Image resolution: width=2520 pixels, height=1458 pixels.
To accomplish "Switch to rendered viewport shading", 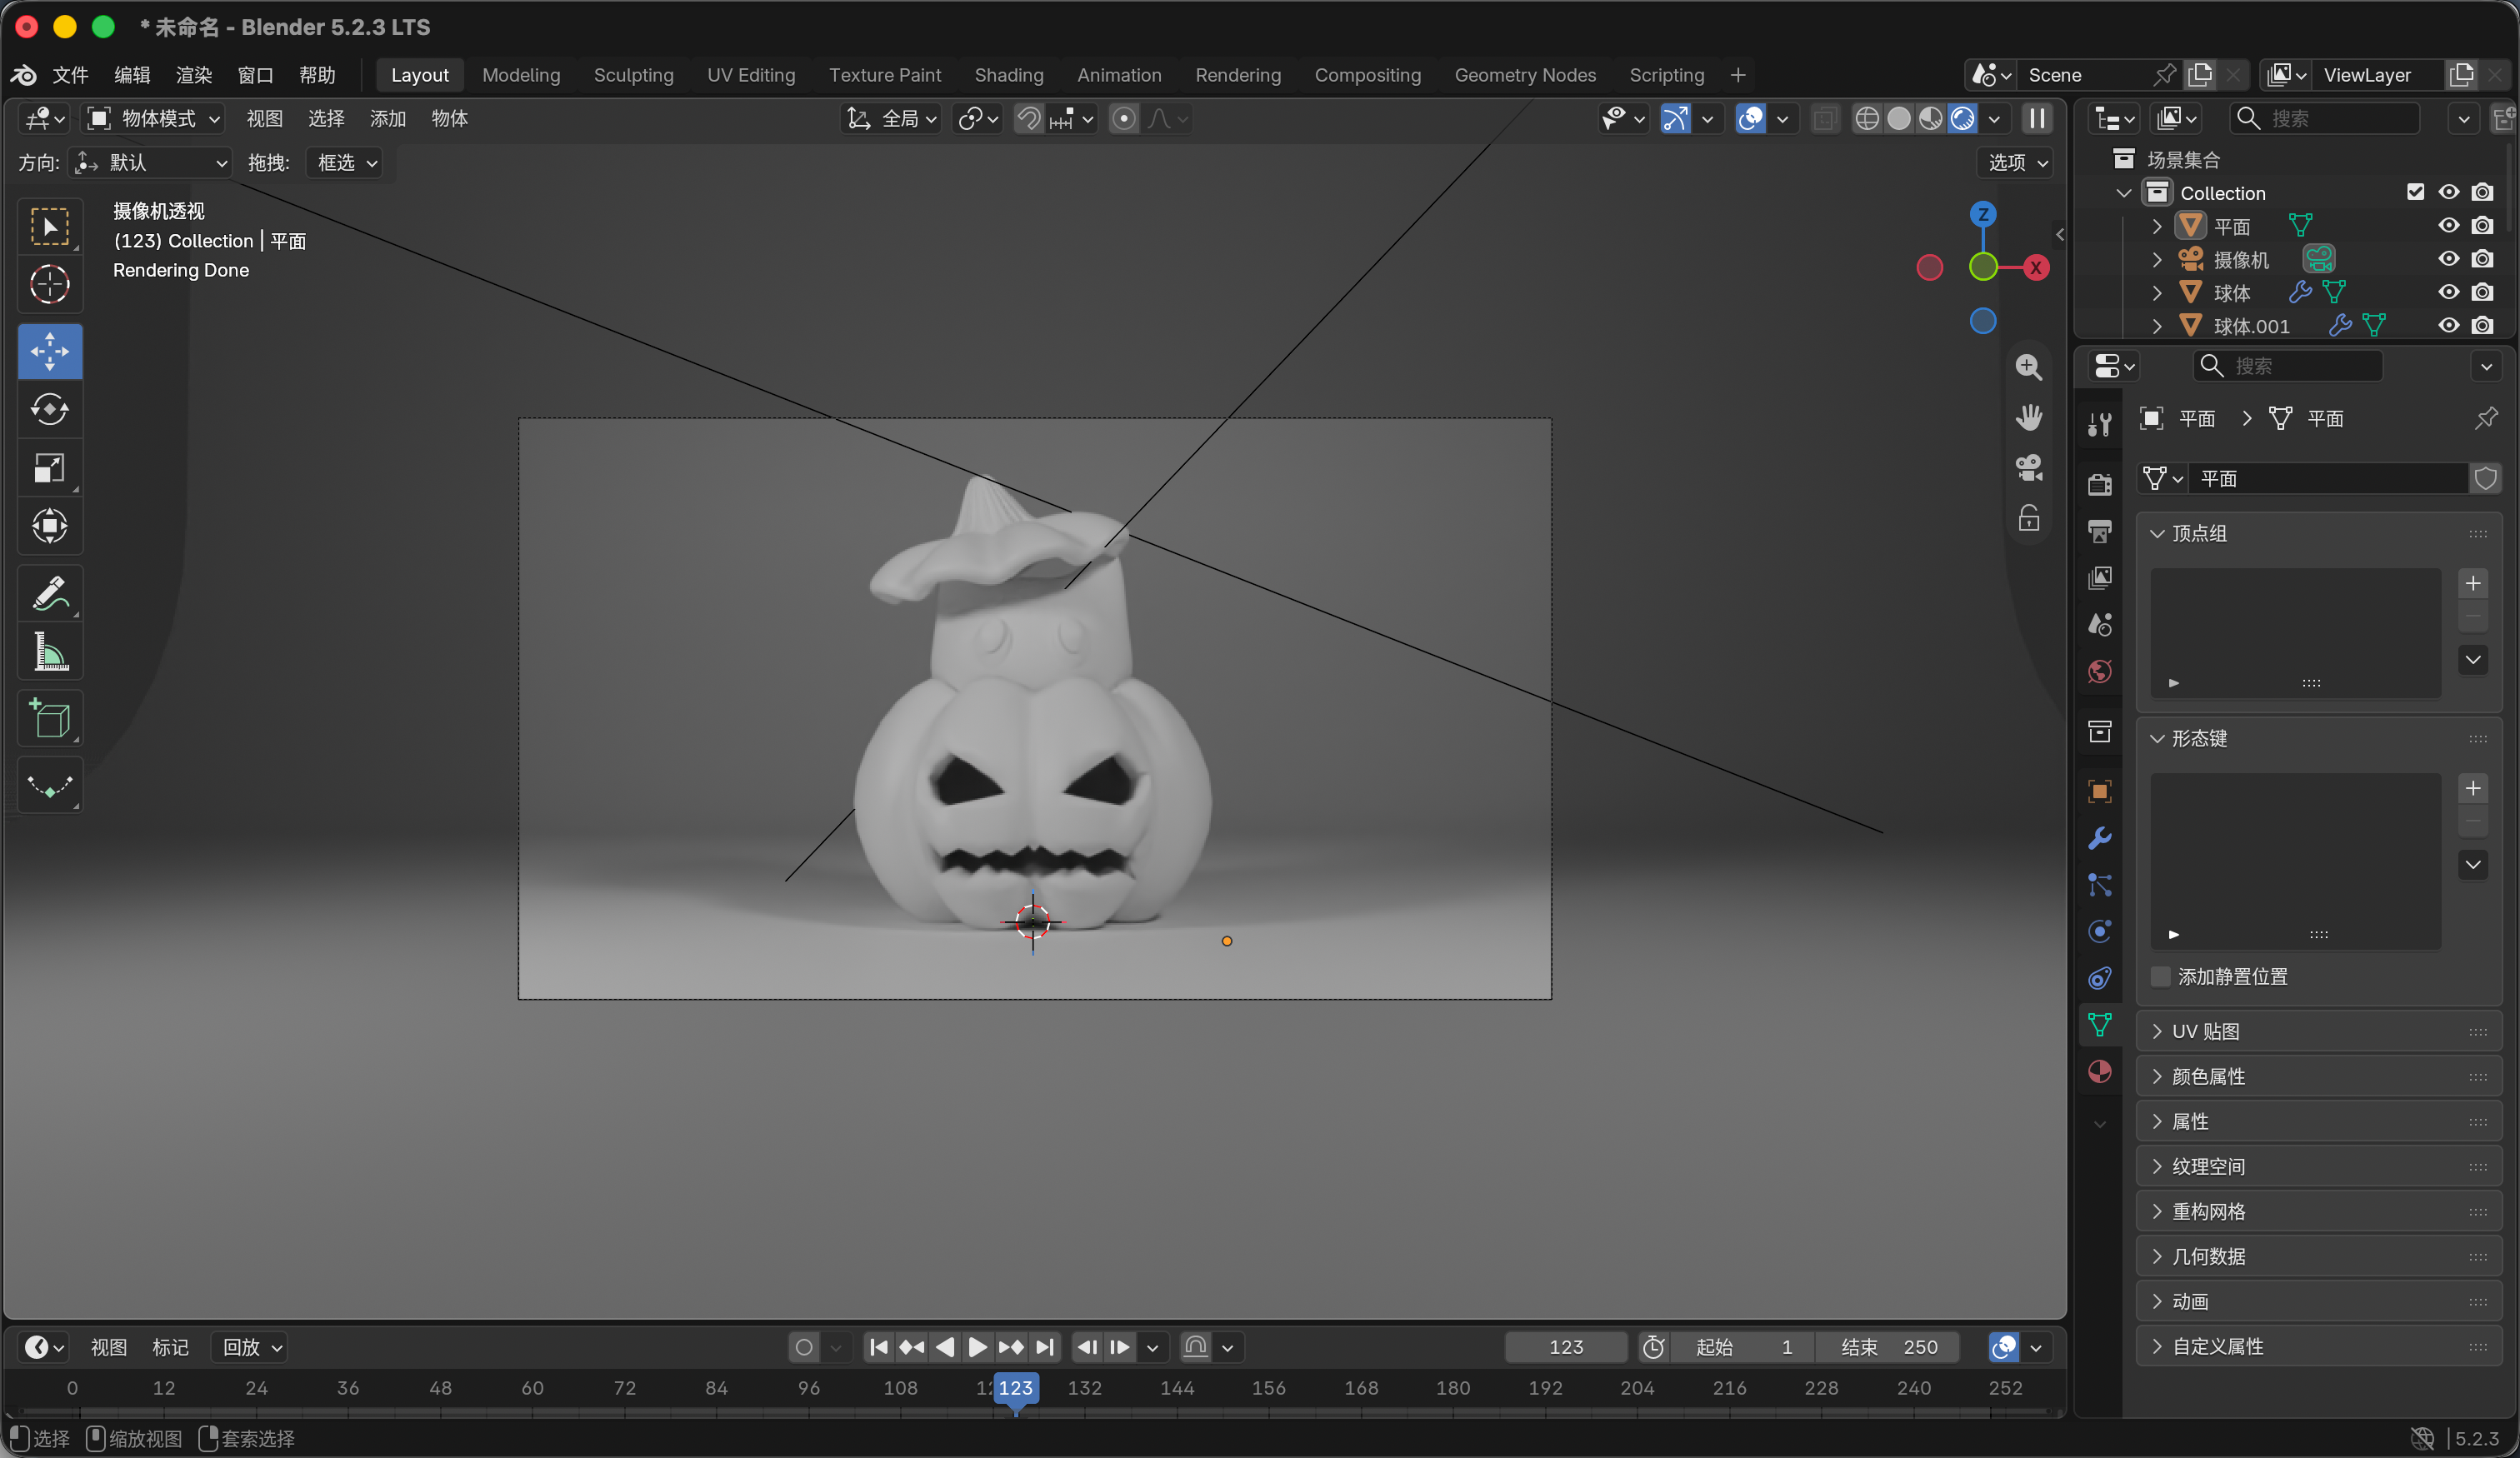I will pyautogui.click(x=1962, y=119).
